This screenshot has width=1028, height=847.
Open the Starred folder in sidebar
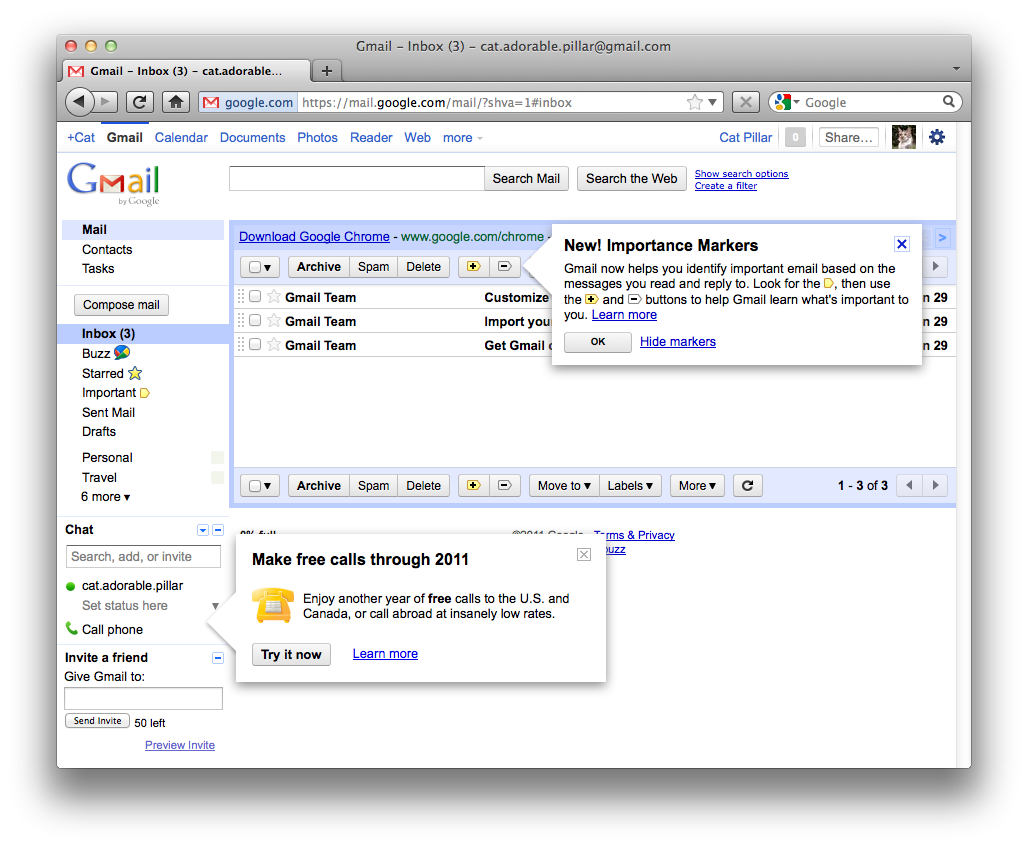[x=103, y=373]
